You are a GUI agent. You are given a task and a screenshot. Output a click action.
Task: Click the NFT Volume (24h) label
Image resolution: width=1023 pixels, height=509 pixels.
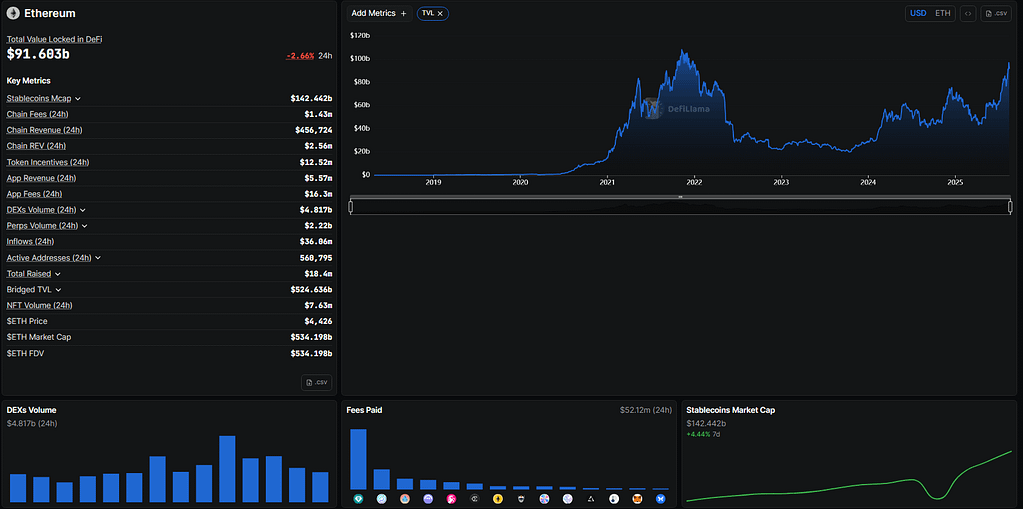pyautogui.click(x=39, y=305)
